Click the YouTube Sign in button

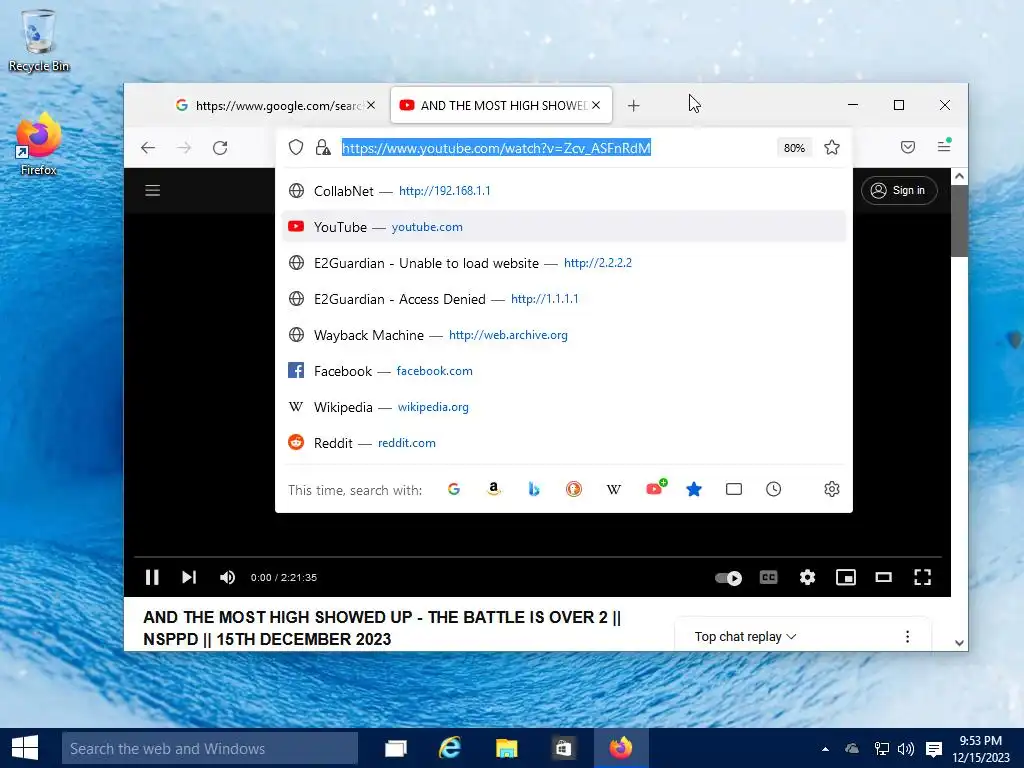click(899, 190)
